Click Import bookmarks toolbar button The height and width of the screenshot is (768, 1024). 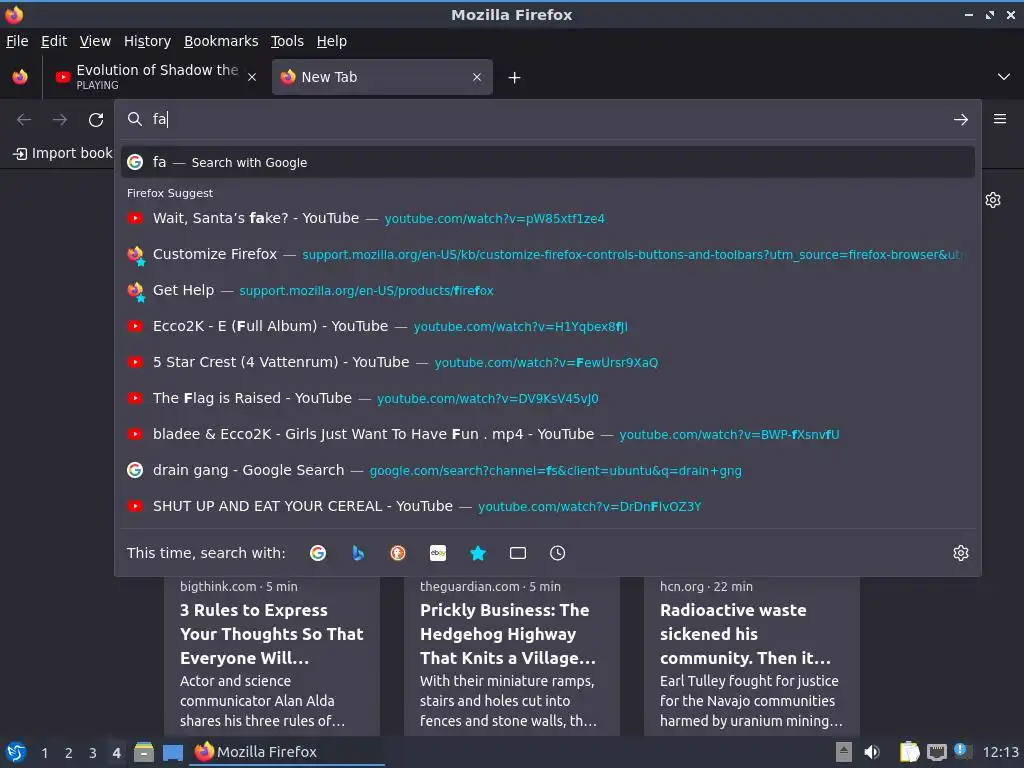pyautogui.click(x=63, y=153)
